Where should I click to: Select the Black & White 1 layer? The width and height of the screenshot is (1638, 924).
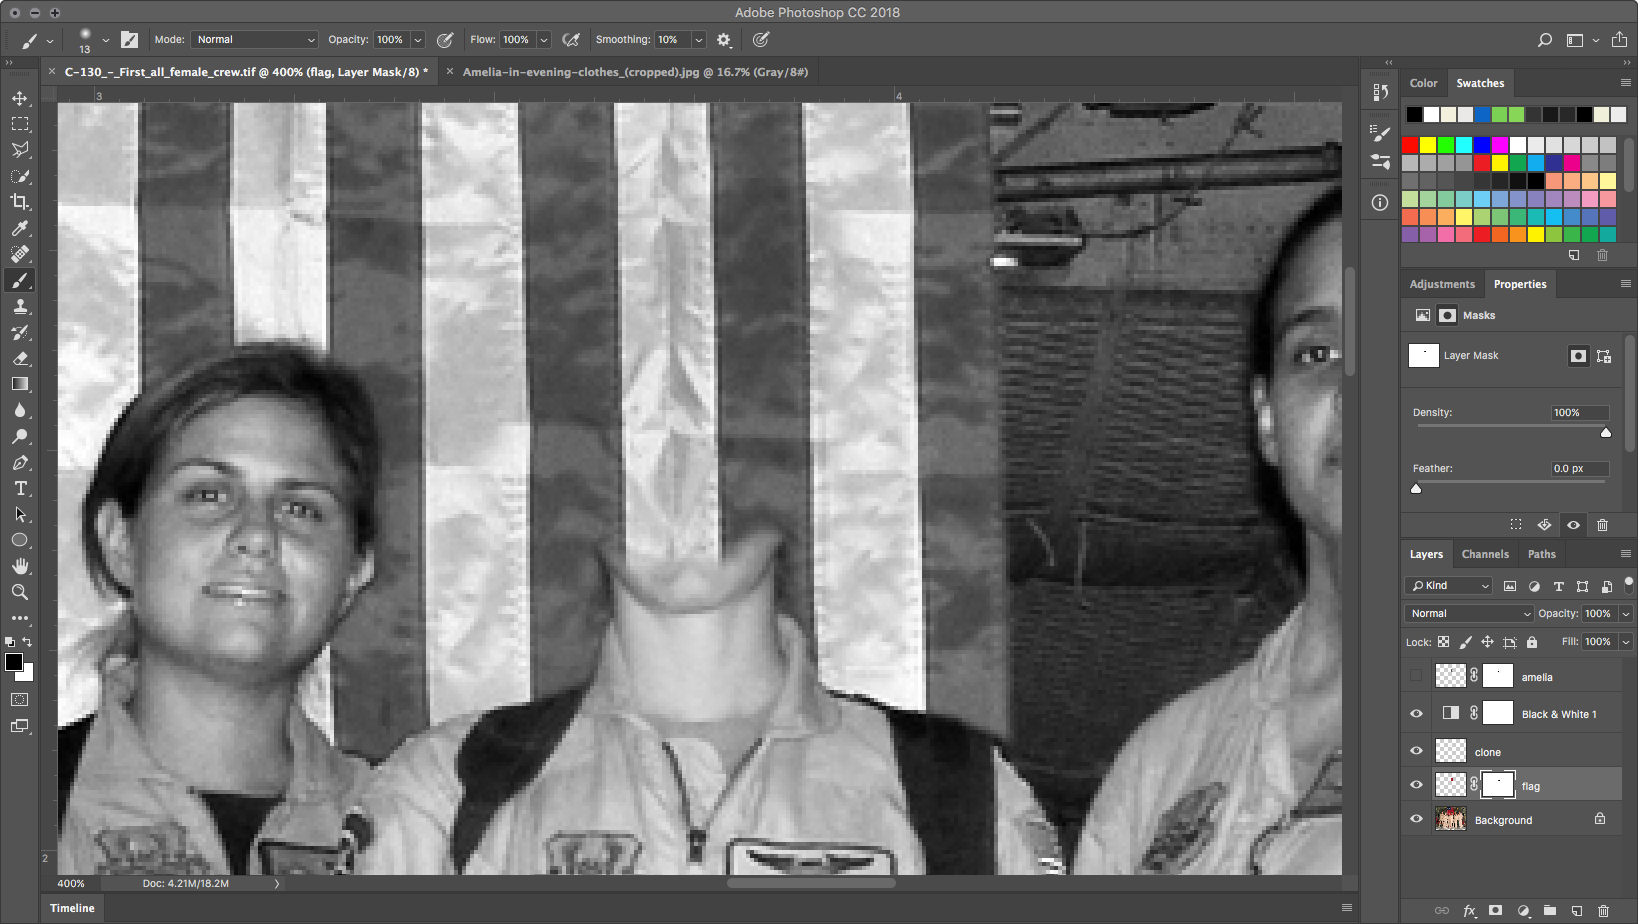pyautogui.click(x=1558, y=714)
